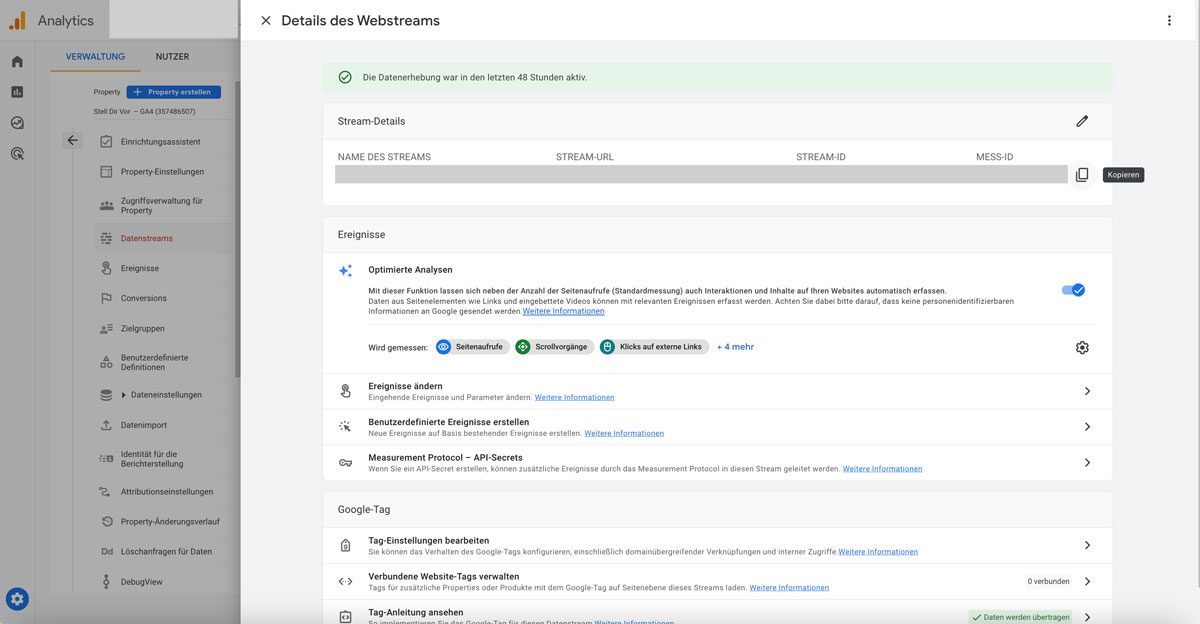Viewport: 1200px width, 624px height.
Task: Open Weitere Informationen link for Measurement Protocol
Action: click(882, 468)
